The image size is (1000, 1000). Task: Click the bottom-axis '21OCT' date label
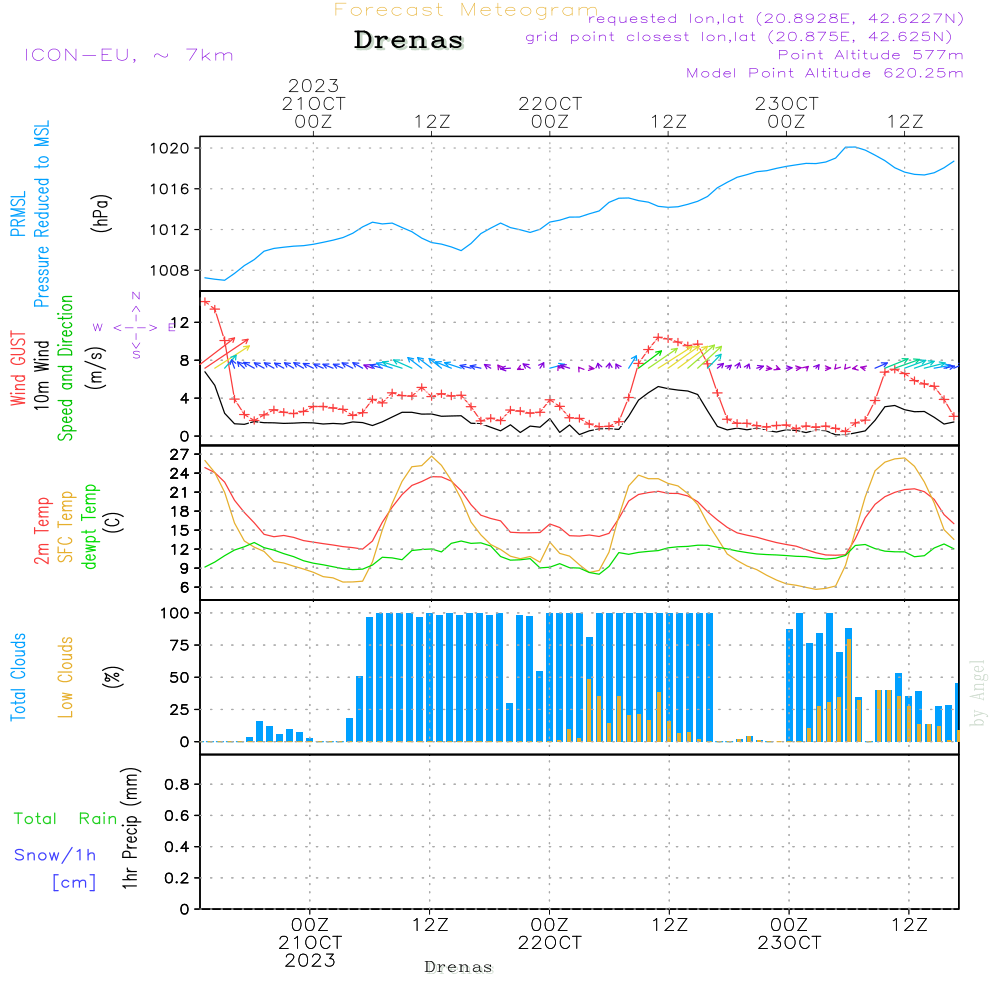coord(310,943)
